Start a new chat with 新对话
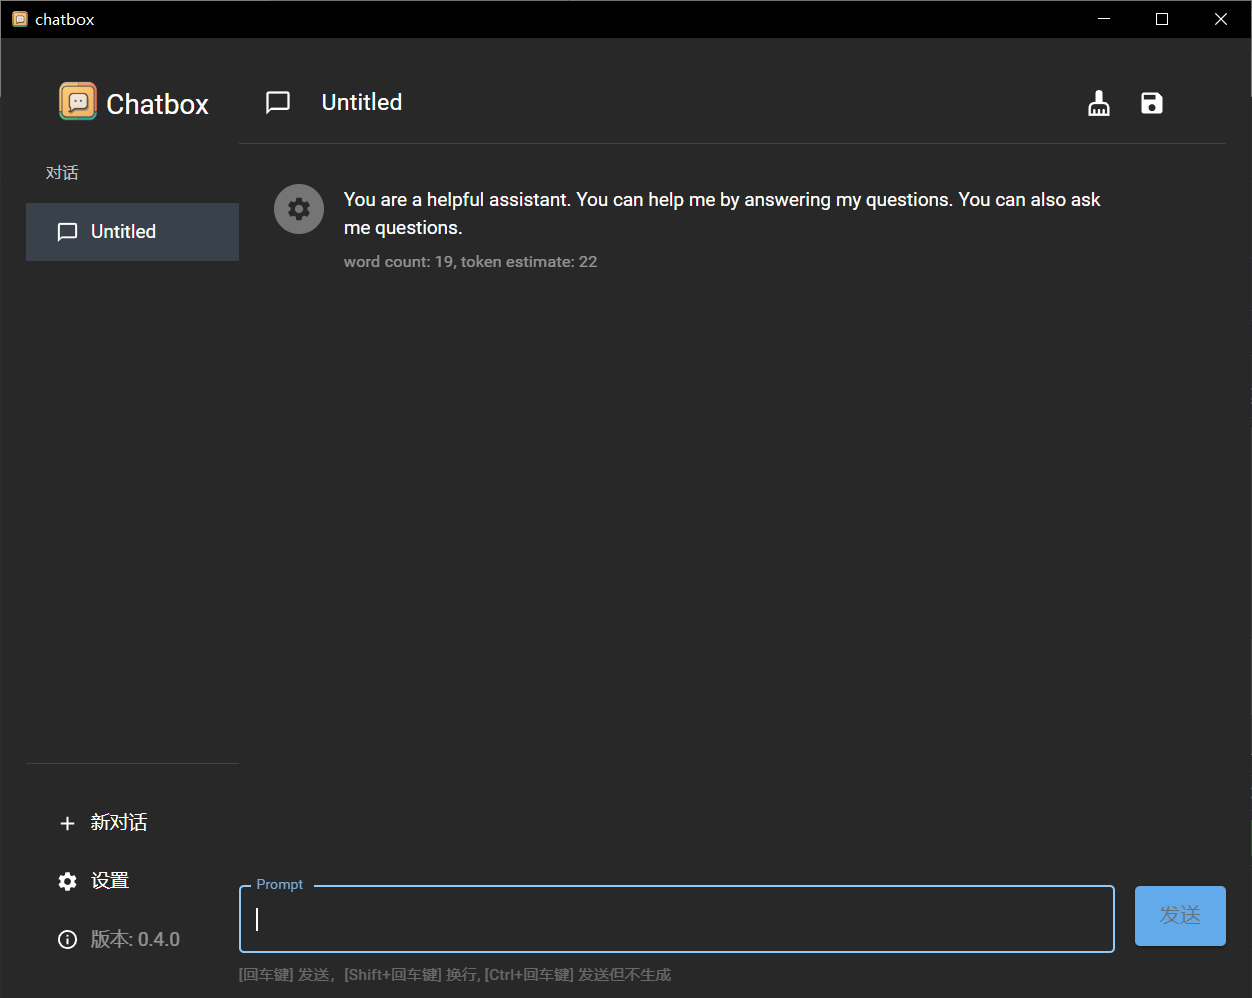This screenshot has height=998, width=1252. point(132,823)
